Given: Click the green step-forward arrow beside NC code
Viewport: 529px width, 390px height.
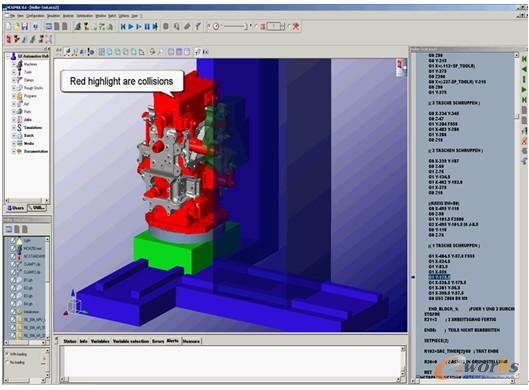Looking at the screenshot, I should 524,90.
